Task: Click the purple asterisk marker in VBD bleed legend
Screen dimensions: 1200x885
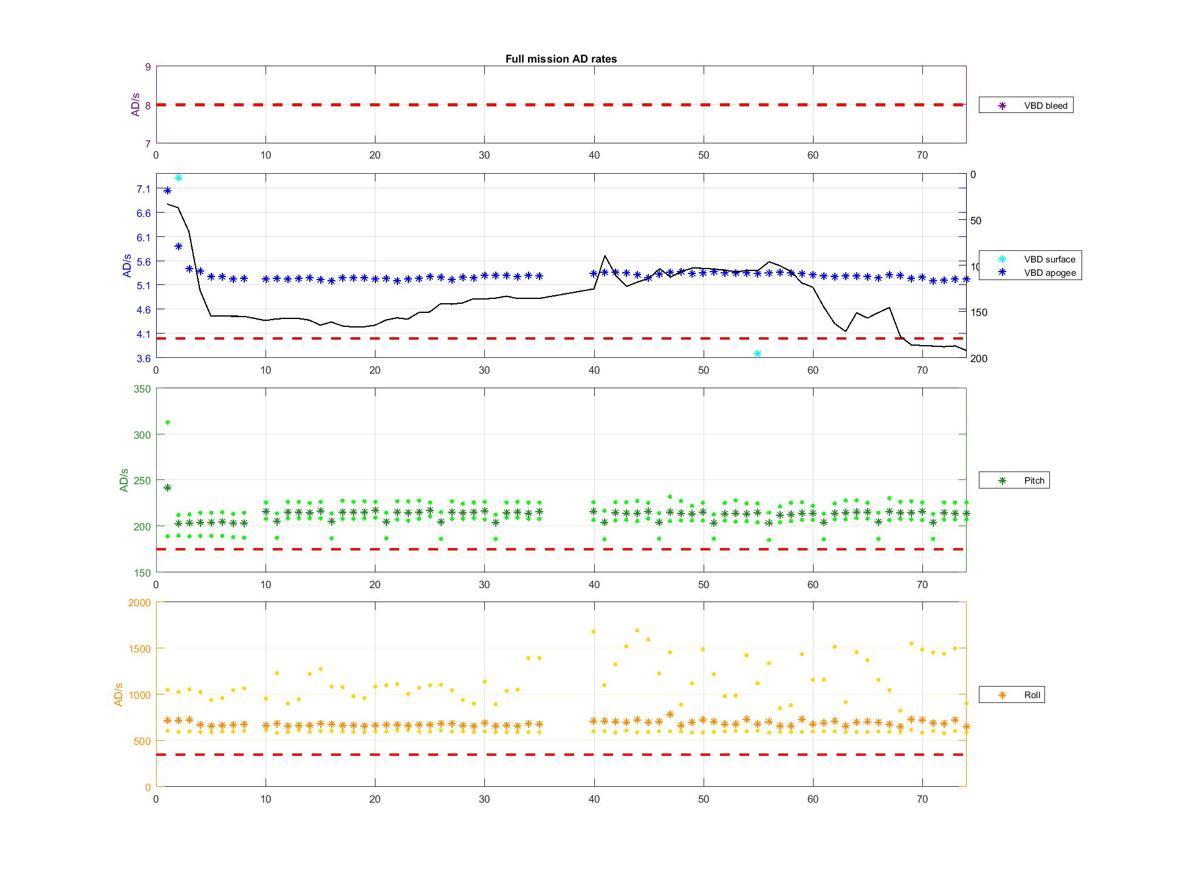Action: point(1002,105)
